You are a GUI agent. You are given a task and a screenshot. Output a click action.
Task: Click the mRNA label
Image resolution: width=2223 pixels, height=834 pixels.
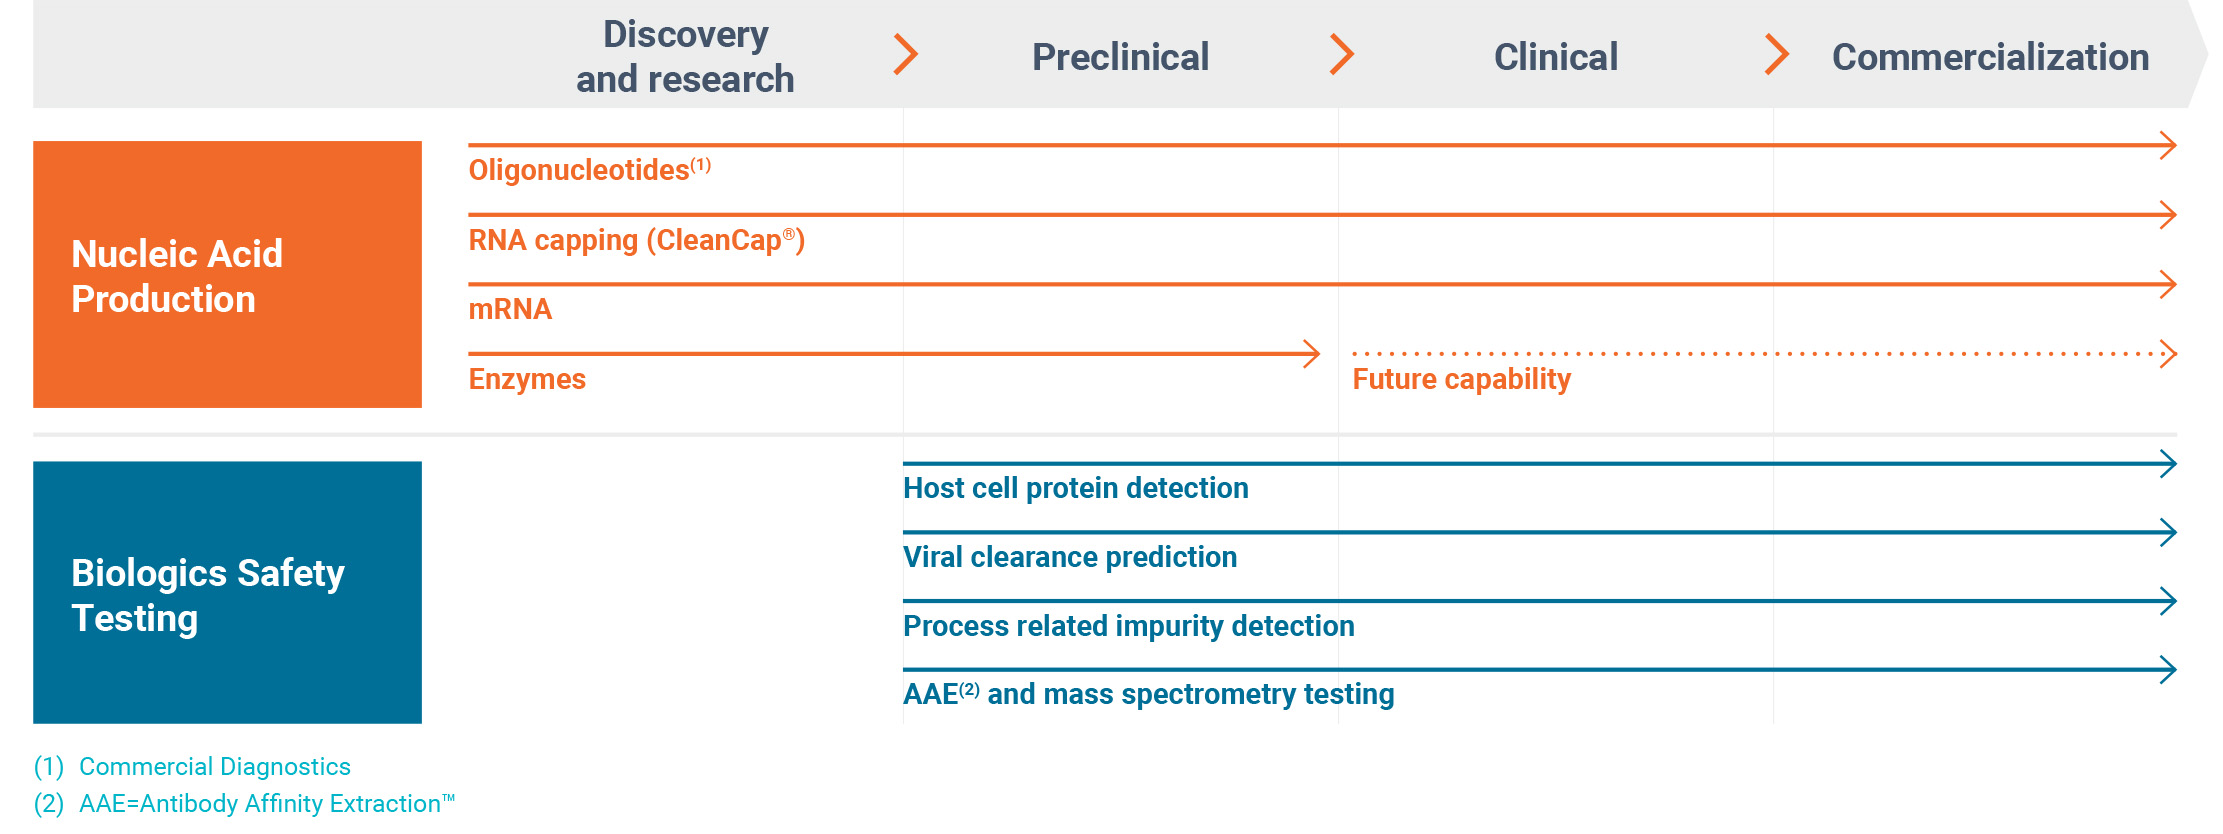tap(510, 310)
